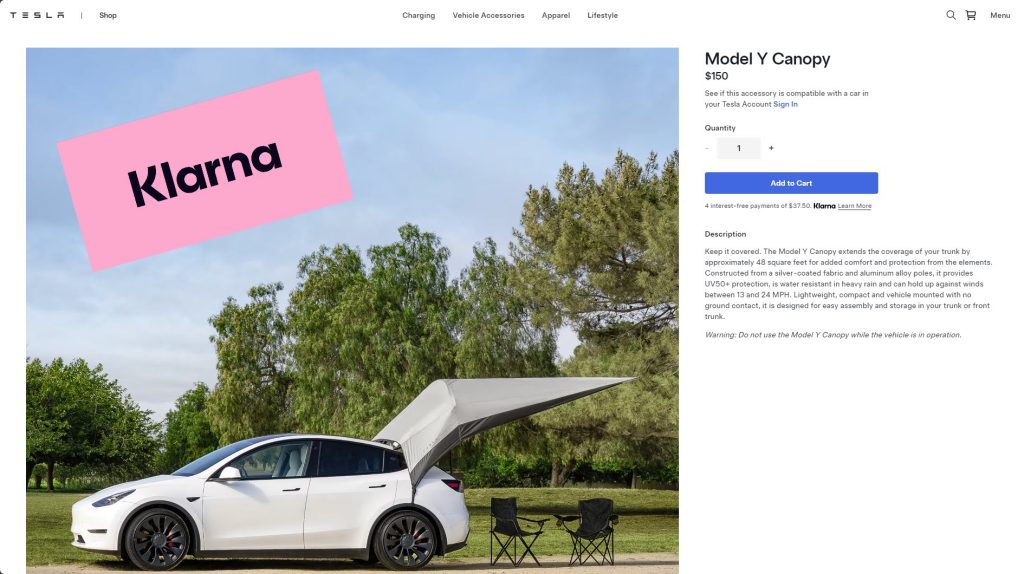Click the Model Y Canopy product title
Image resolution: width=1024 pixels, height=574 pixels.
pos(767,59)
